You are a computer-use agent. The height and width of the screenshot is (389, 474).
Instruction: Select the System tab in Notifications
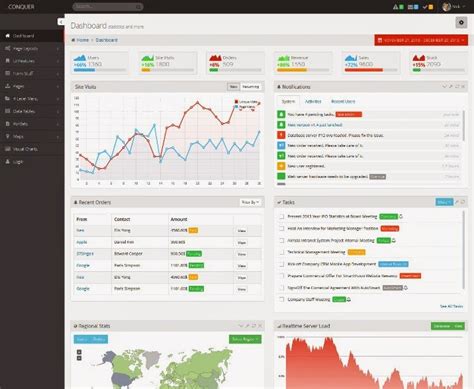click(x=288, y=101)
